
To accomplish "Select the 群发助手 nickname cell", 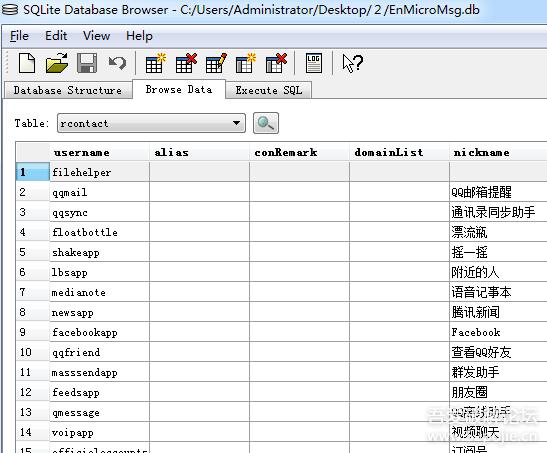I will 499,372.
